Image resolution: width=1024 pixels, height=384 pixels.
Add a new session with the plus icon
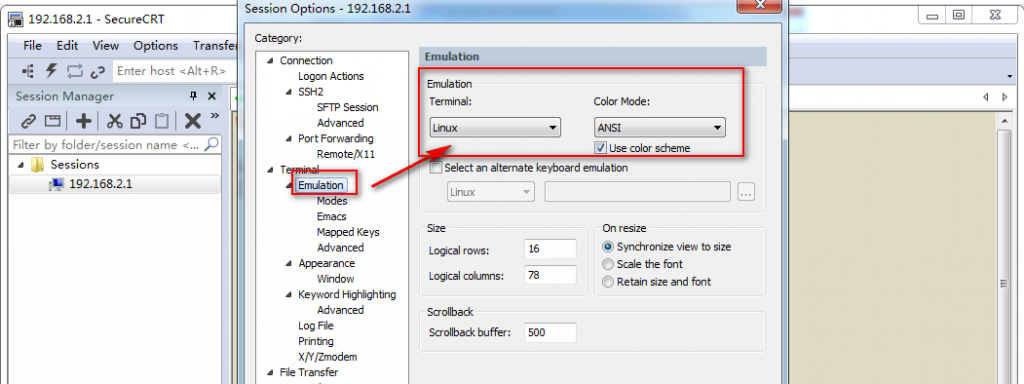(84, 121)
